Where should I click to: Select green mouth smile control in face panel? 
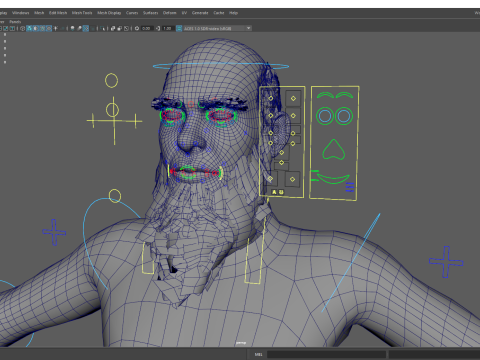point(333,179)
